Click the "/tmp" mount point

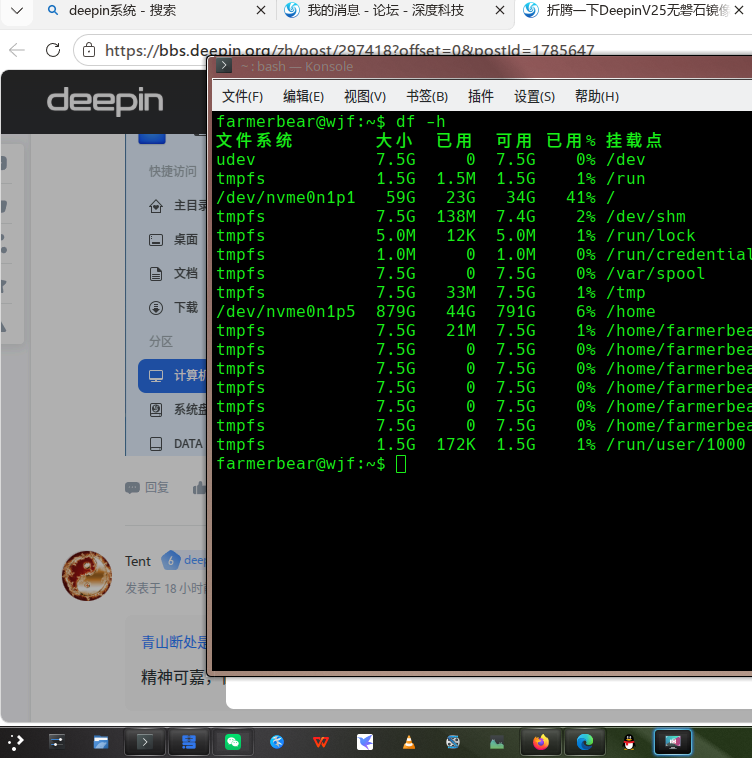pyautogui.click(x=626, y=292)
